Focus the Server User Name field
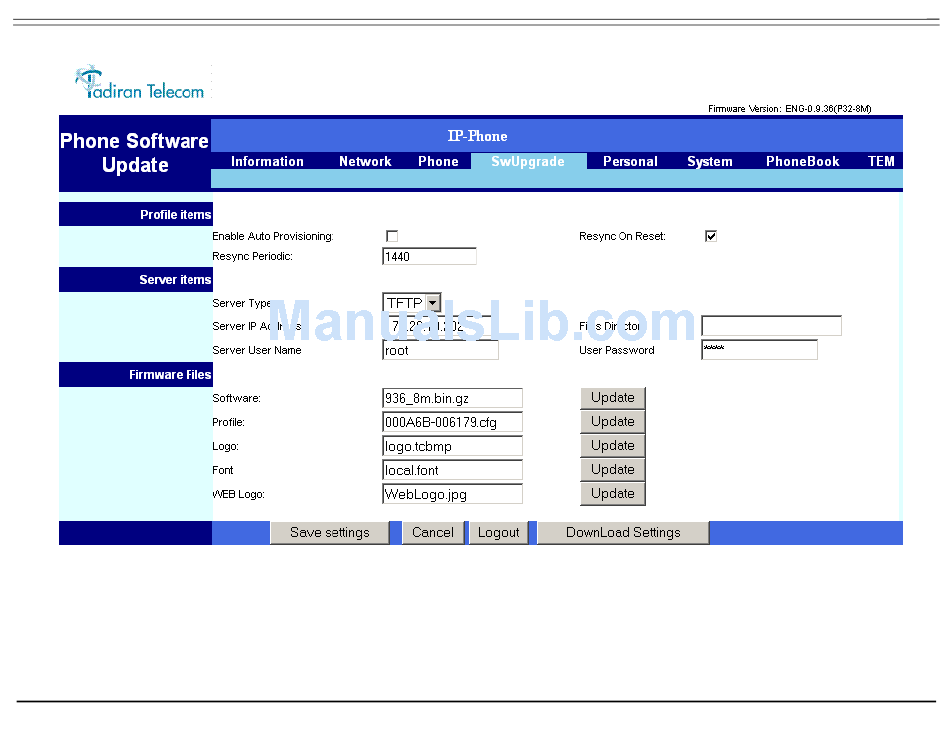Viewport: 950px width, 749px height. click(440, 351)
